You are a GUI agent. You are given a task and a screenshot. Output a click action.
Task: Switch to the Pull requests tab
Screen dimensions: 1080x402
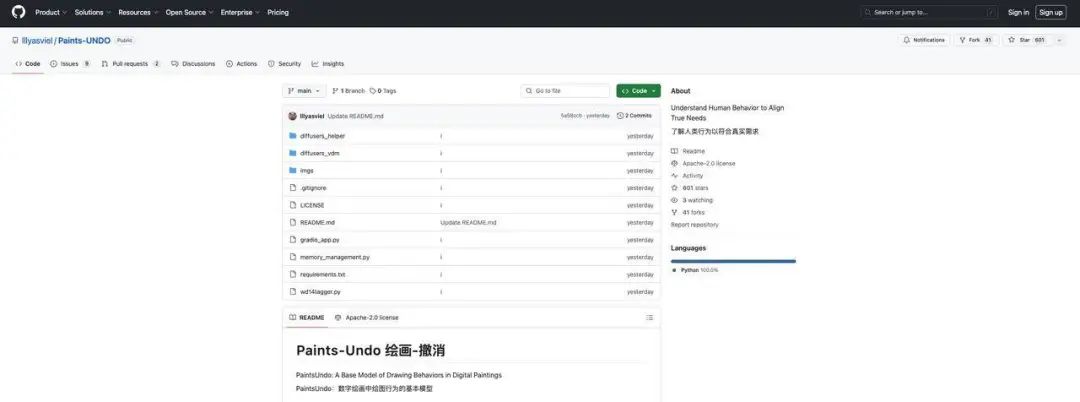click(131, 64)
